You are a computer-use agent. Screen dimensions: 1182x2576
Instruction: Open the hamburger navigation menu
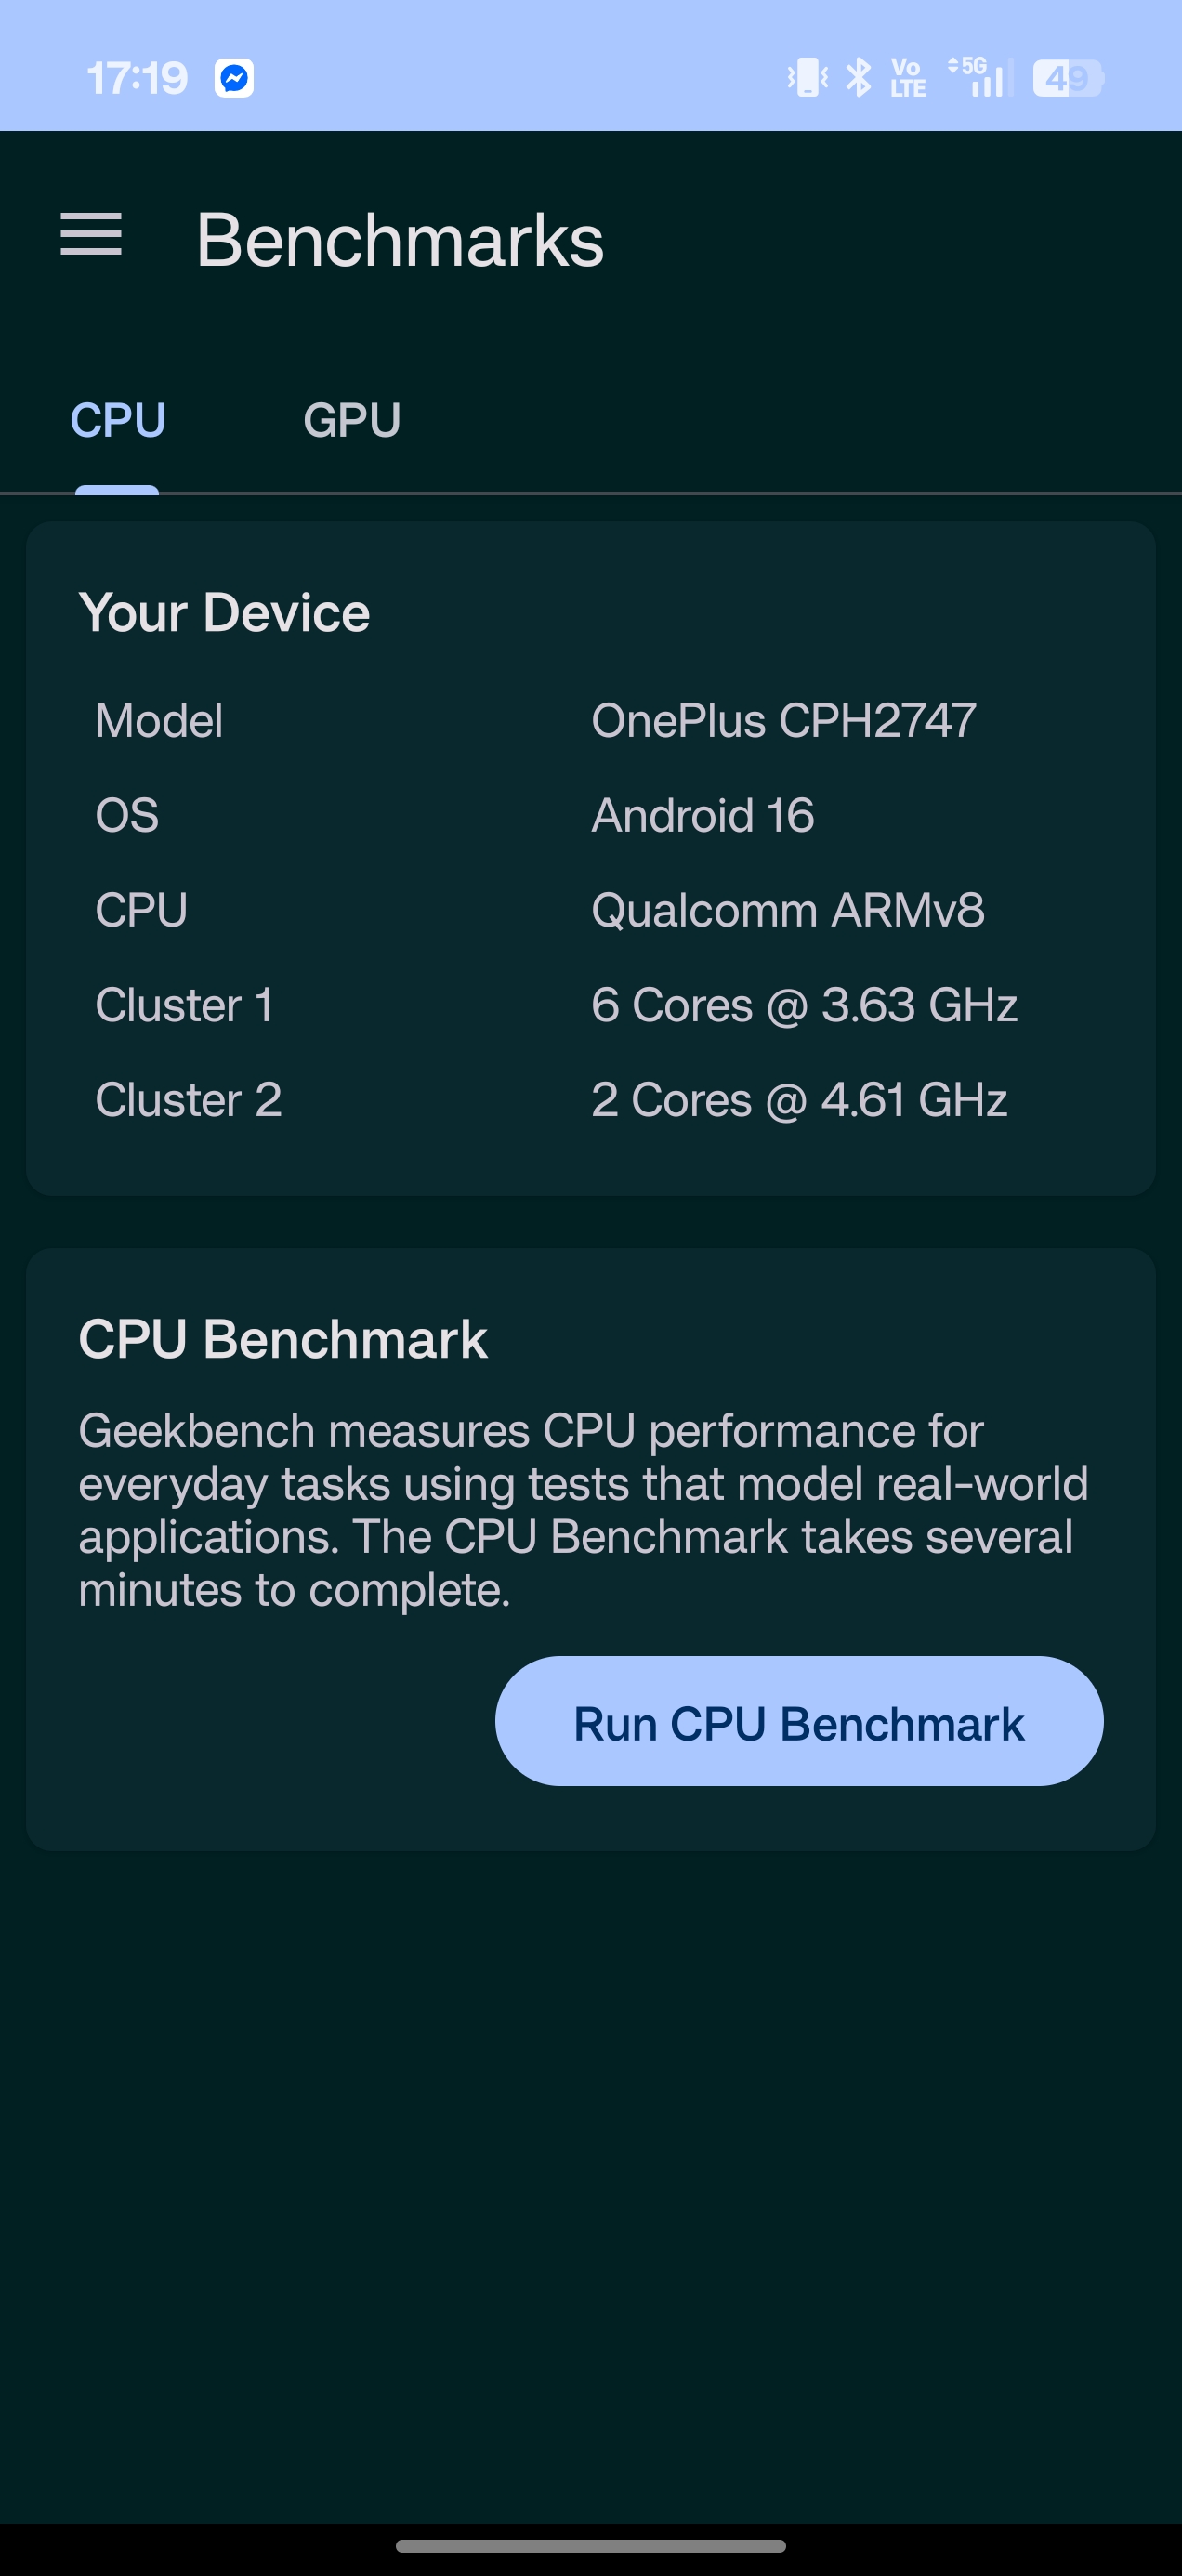(x=91, y=236)
